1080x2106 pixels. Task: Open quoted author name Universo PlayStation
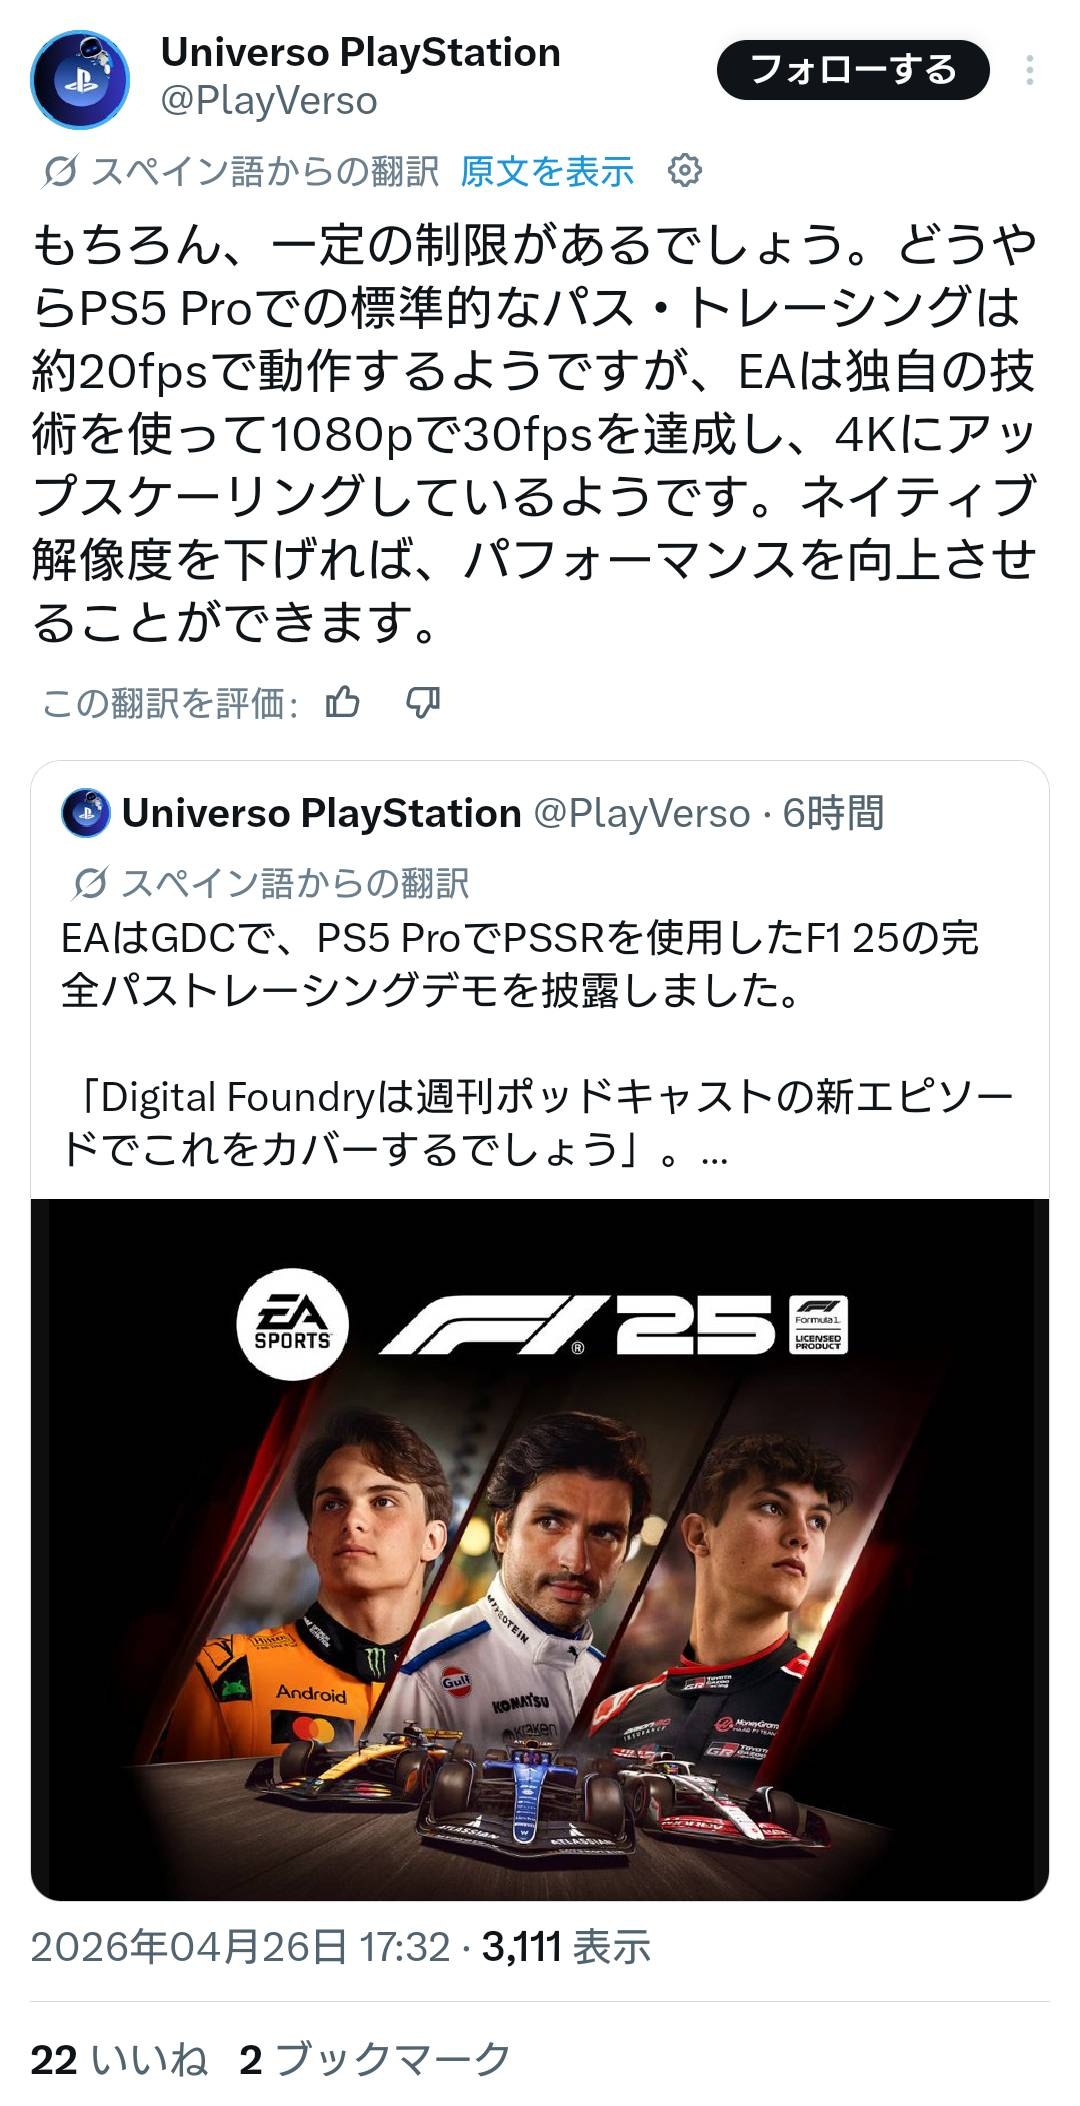point(321,814)
